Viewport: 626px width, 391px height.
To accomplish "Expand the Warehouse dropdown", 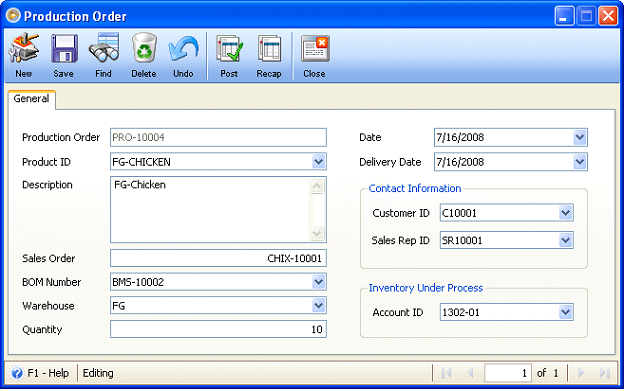I will 318,306.
